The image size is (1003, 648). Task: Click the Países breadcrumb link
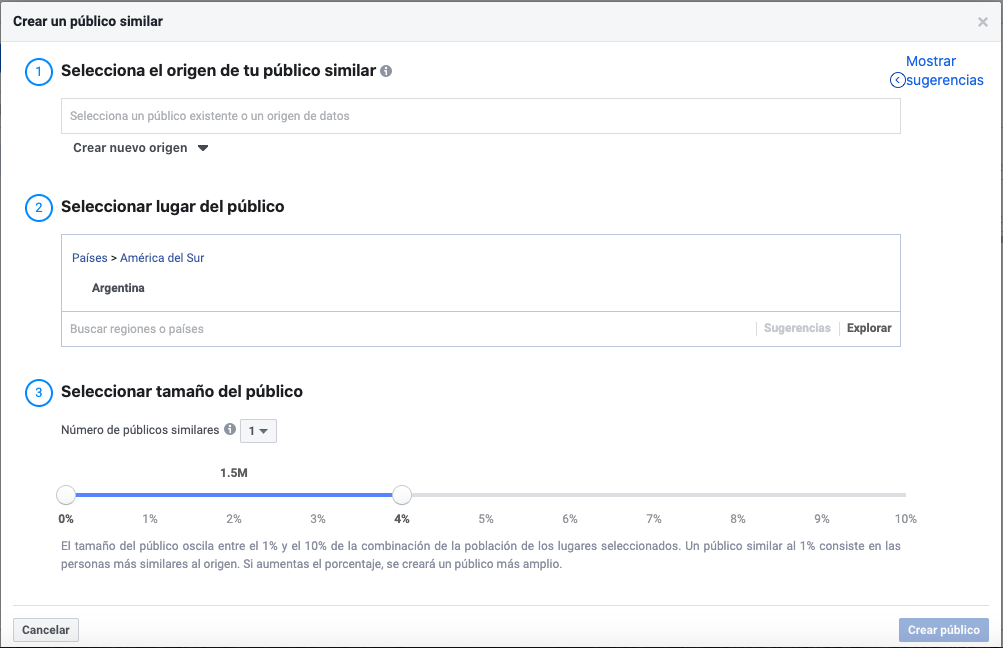coord(89,257)
